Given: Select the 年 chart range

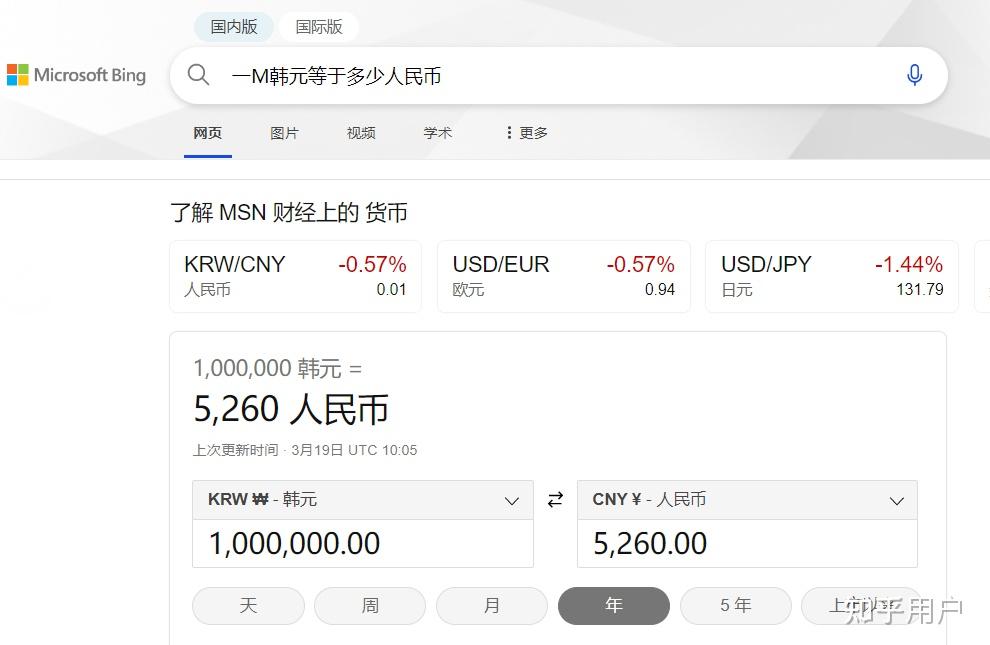Looking at the screenshot, I should click(614, 606).
